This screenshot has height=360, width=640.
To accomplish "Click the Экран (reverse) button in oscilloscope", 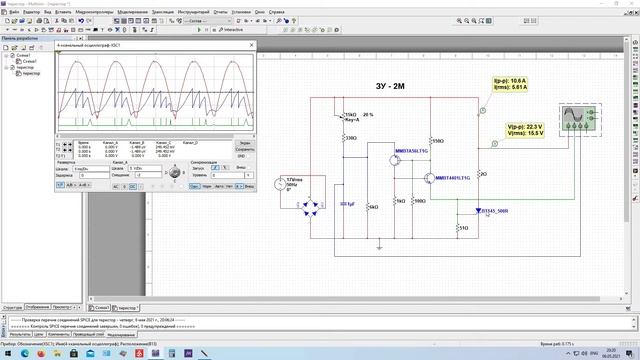I will coord(244,143).
